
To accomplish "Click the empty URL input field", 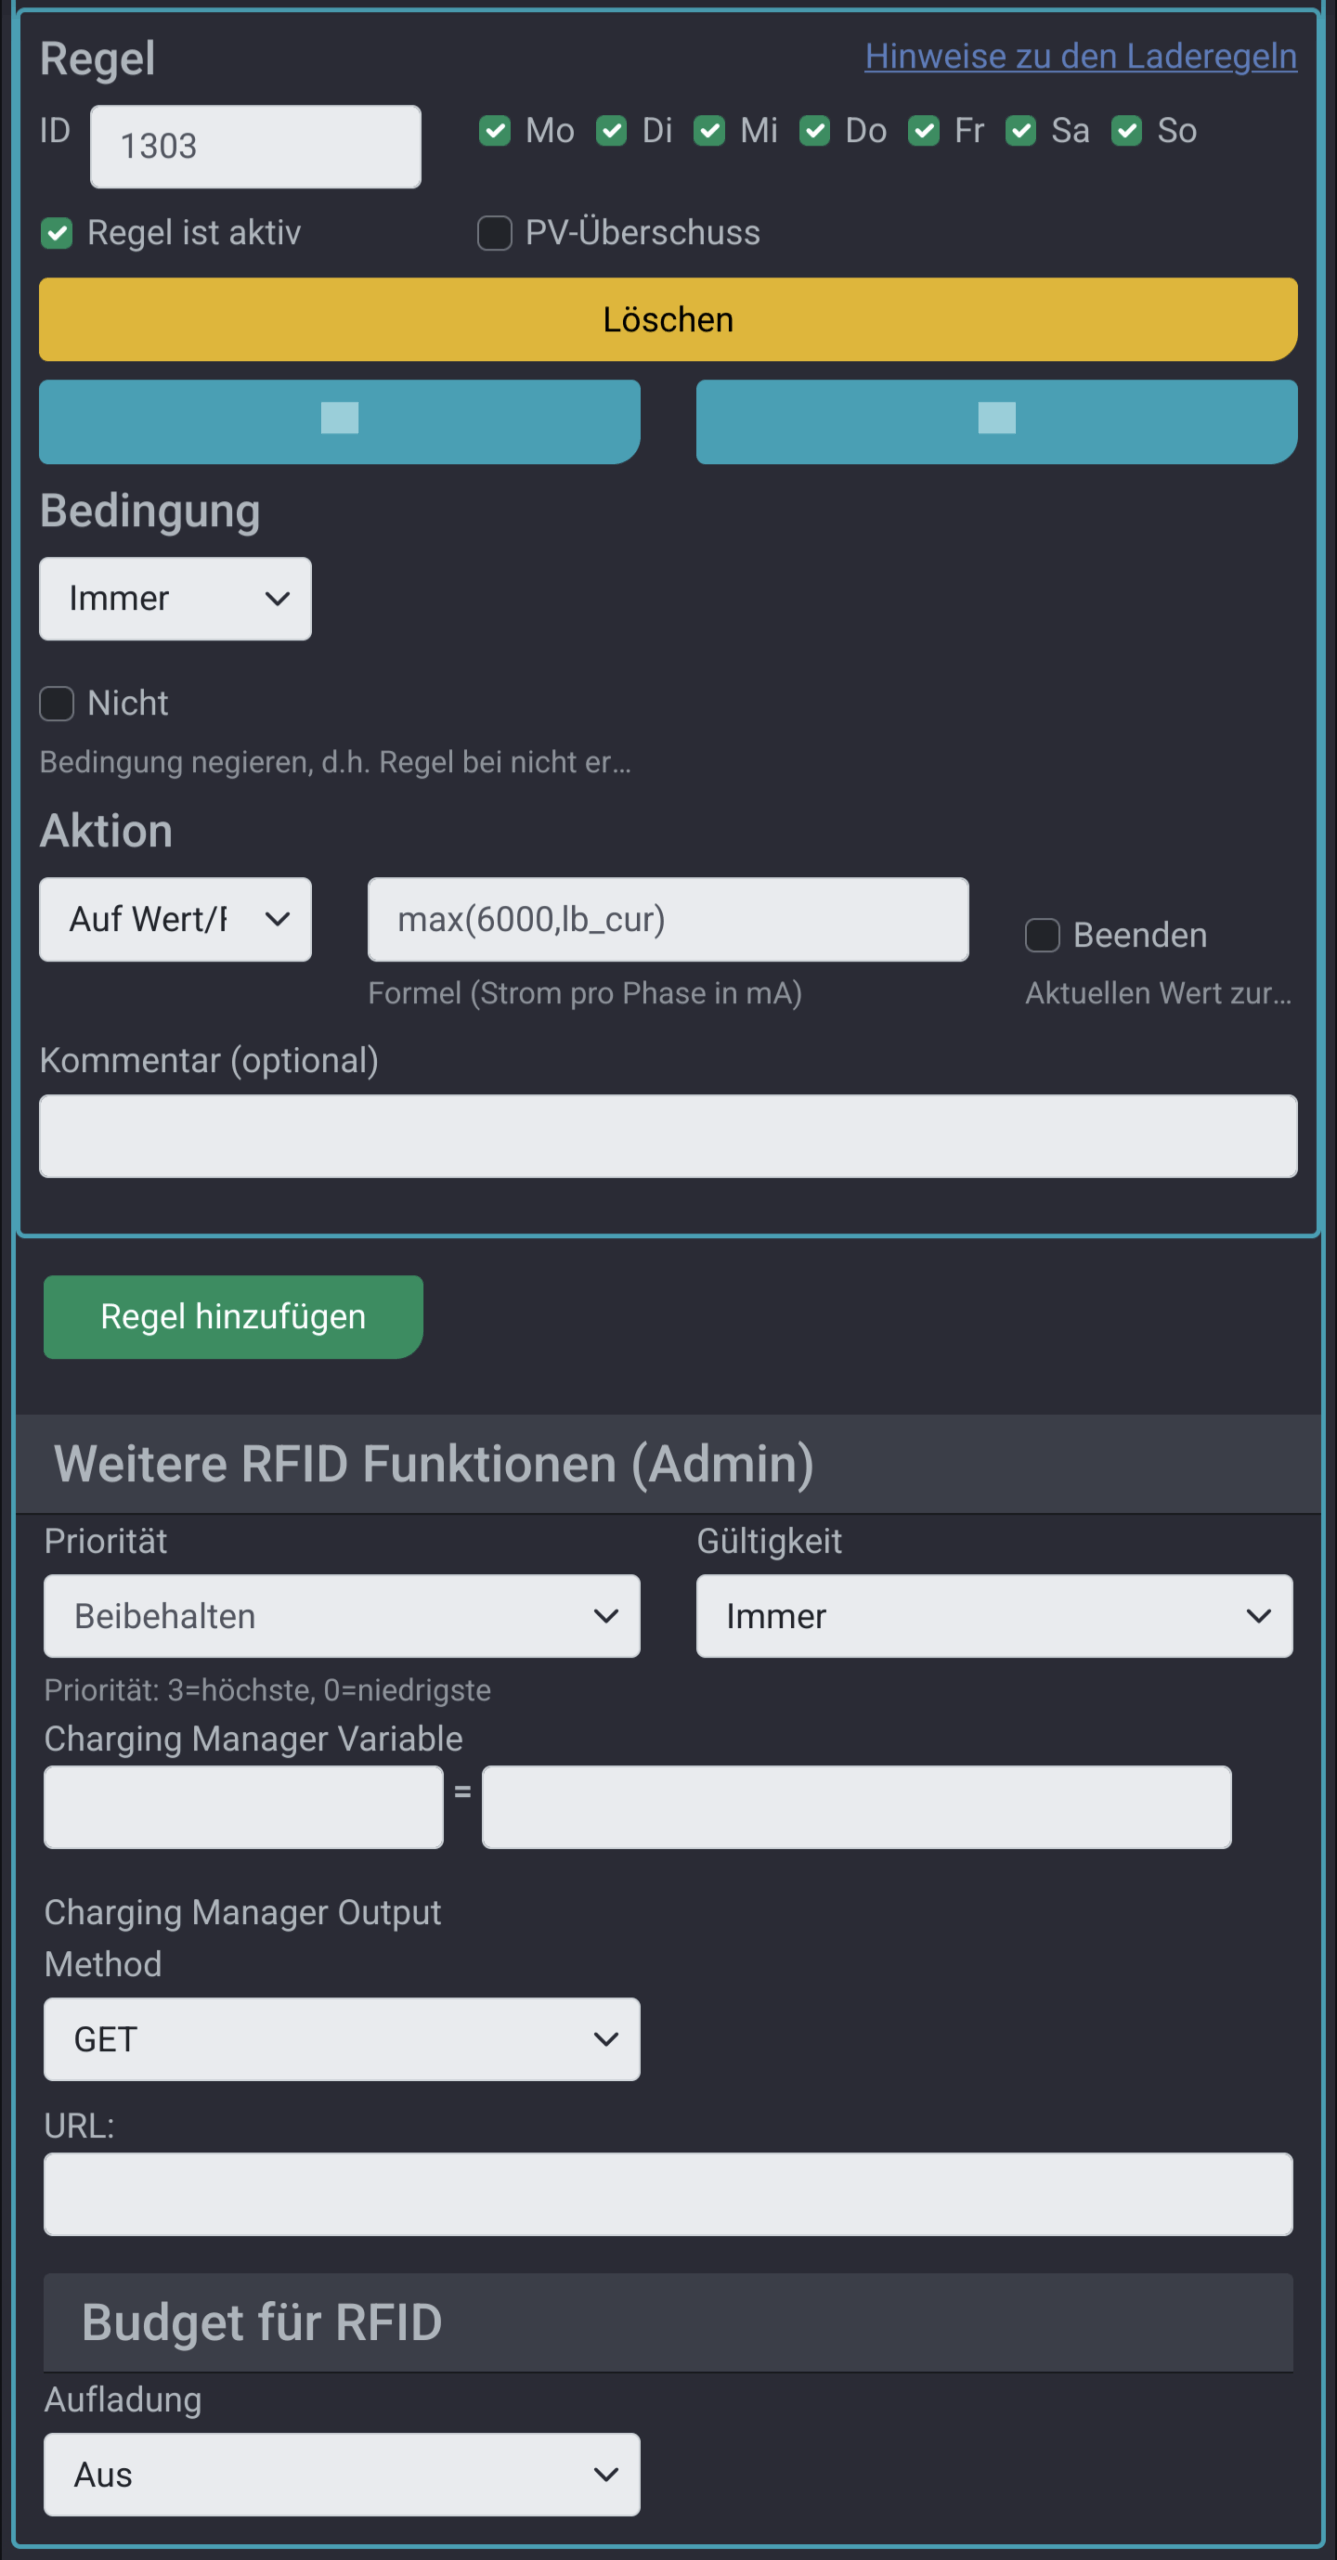I will [667, 2194].
